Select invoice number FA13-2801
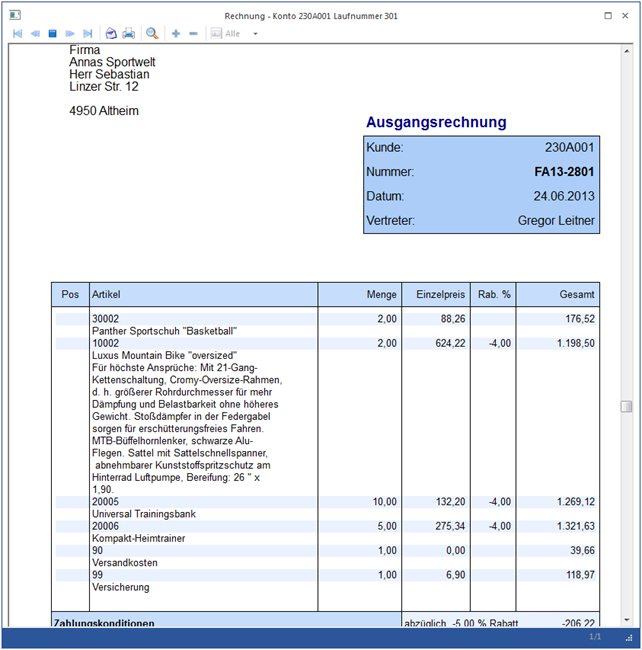The image size is (642, 650). coord(564,172)
